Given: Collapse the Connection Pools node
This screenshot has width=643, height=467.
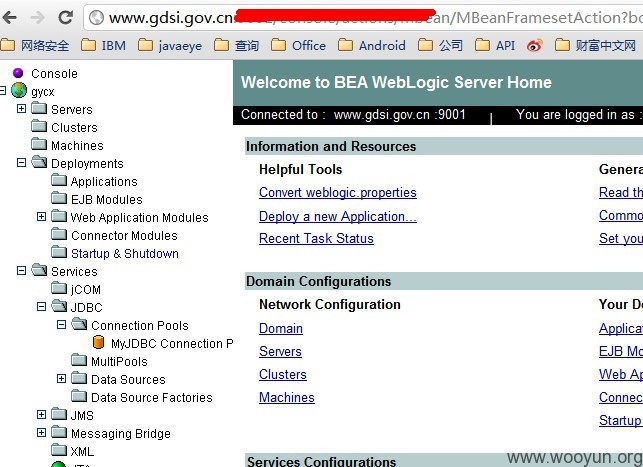Looking at the screenshot, I should click(x=62, y=325).
